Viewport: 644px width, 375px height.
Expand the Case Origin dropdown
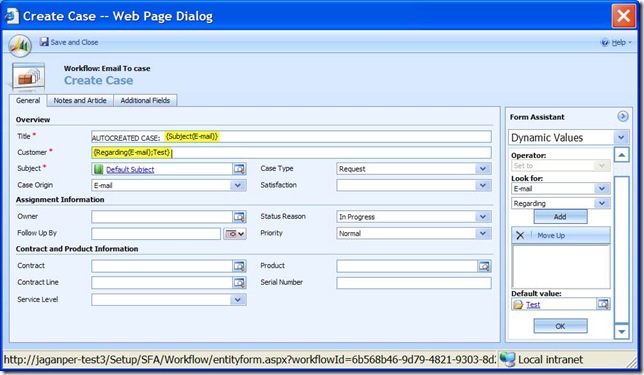pyautogui.click(x=238, y=185)
